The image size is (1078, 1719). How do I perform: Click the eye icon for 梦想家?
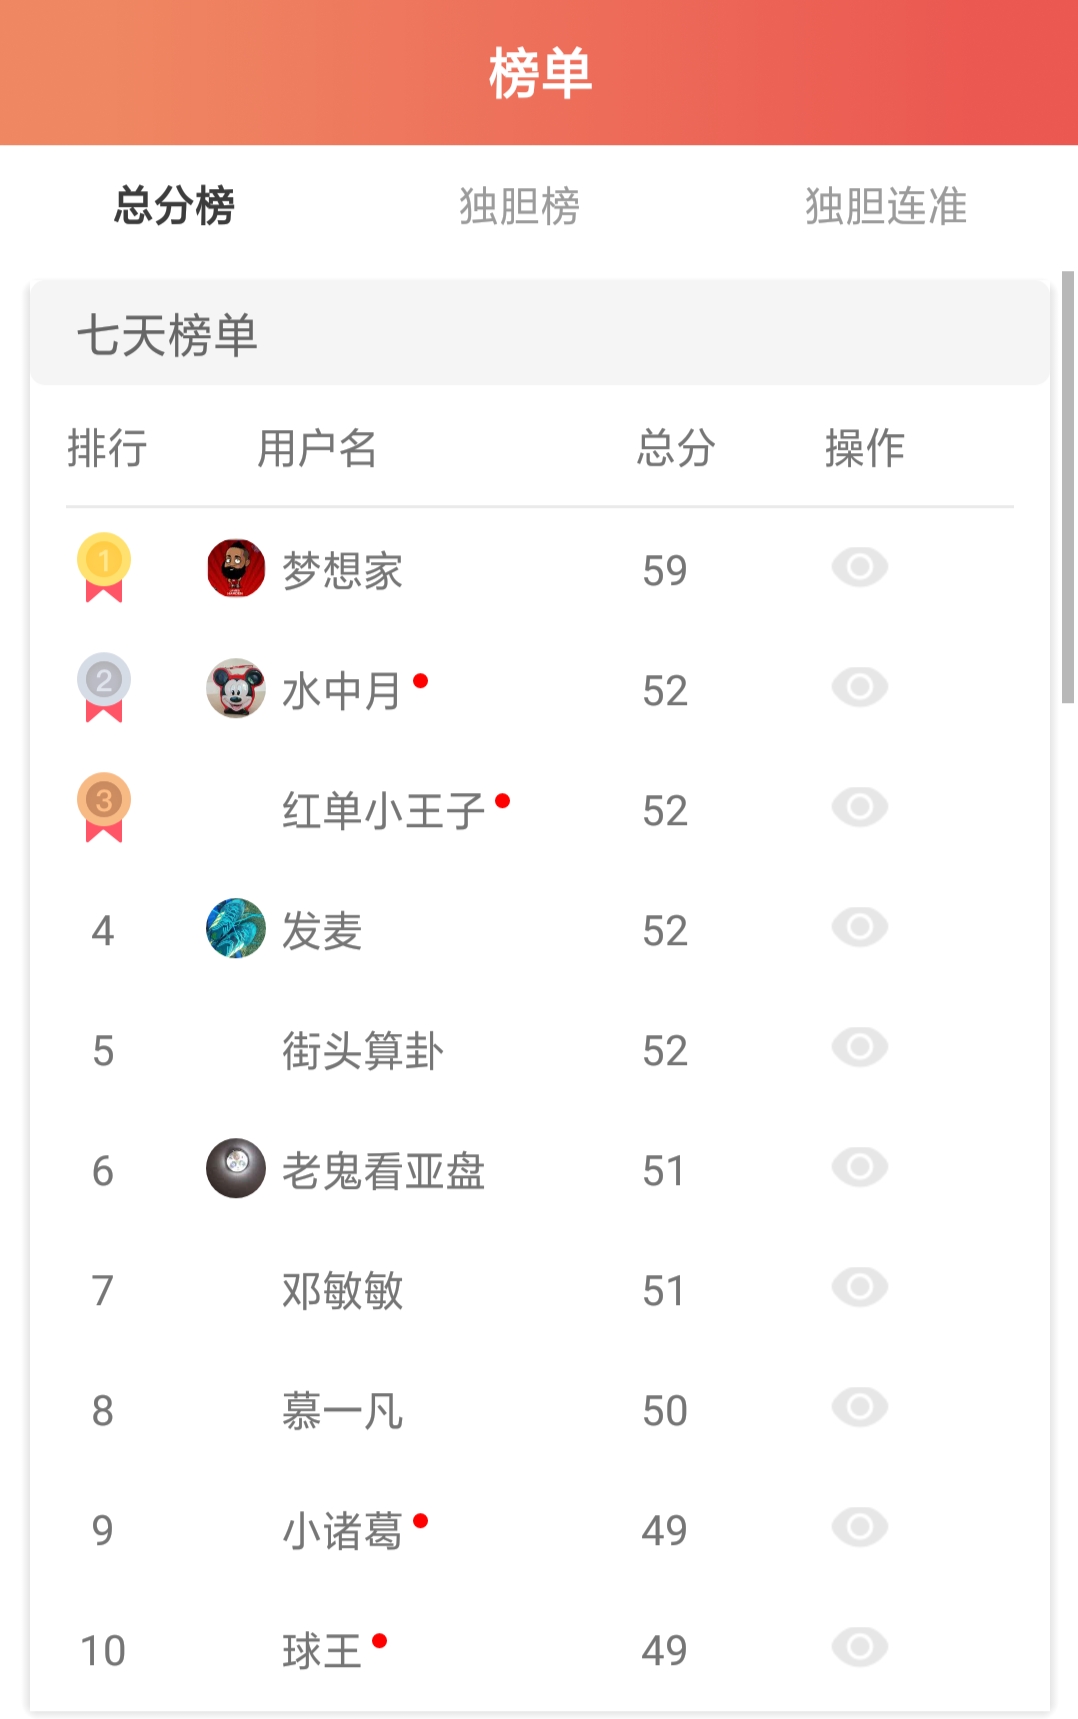pyautogui.click(x=860, y=568)
